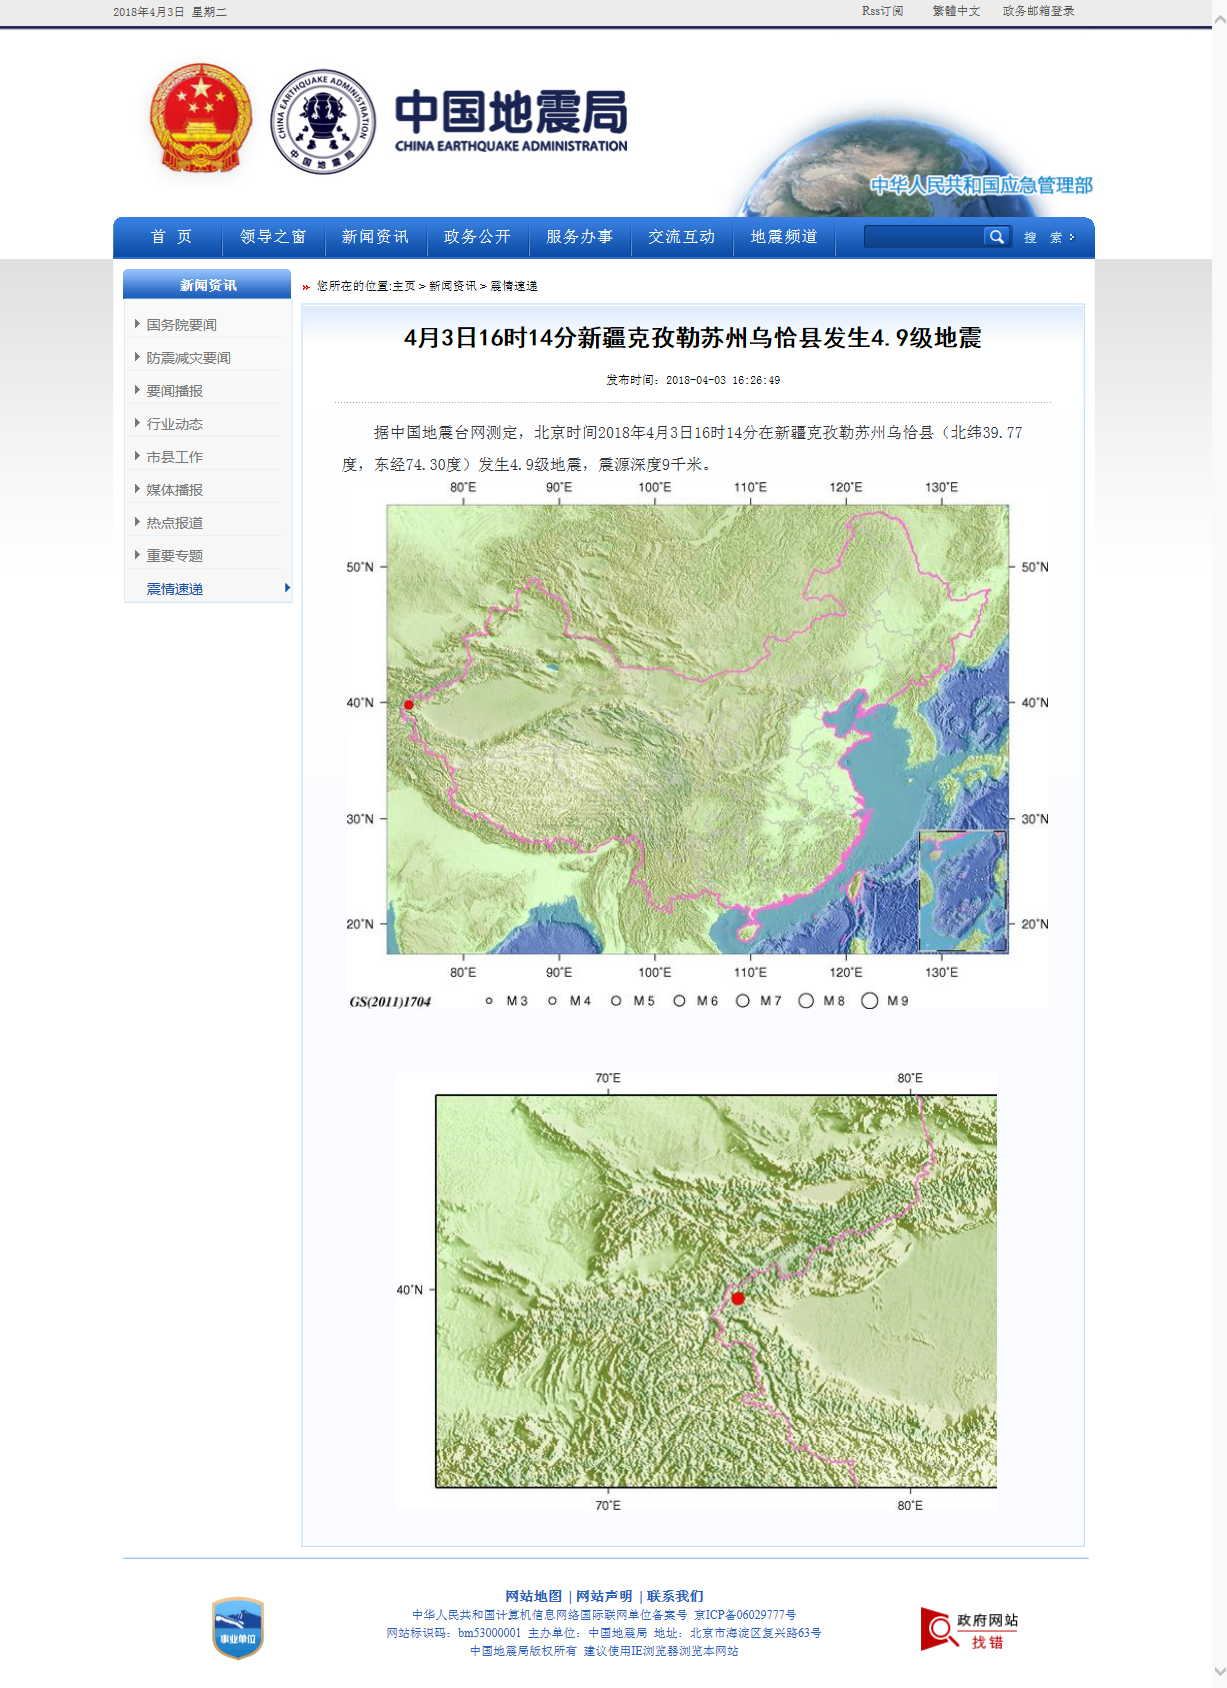Click the red epicenter dot on regional map
The height and width of the screenshot is (1688, 1227).
[738, 1298]
